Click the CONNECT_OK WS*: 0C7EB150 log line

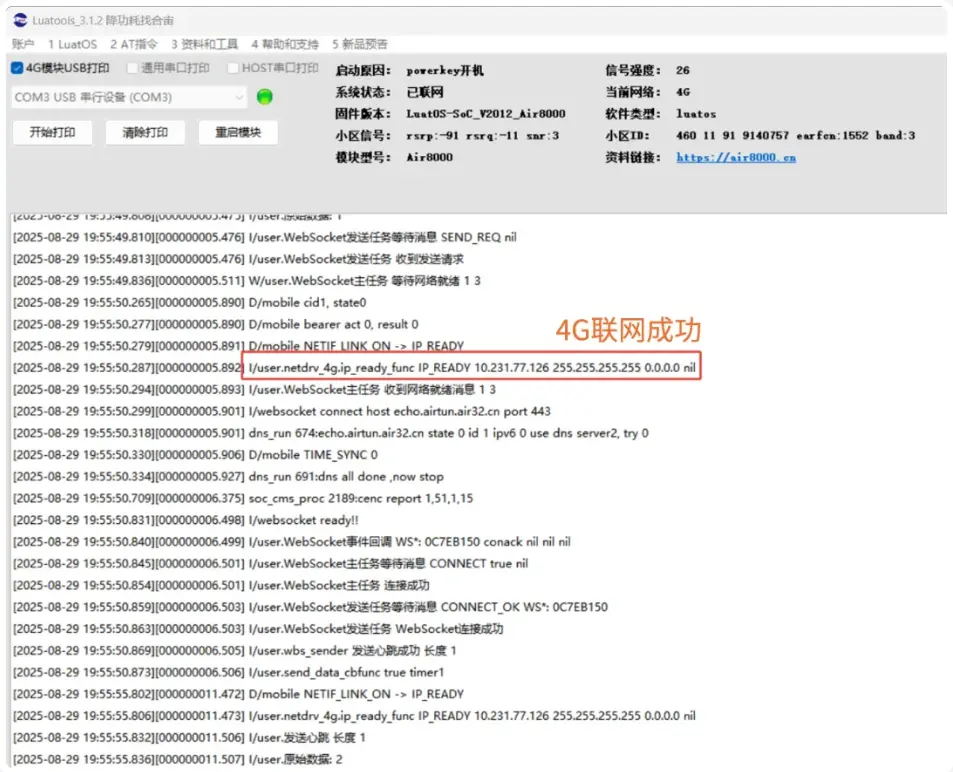point(311,607)
